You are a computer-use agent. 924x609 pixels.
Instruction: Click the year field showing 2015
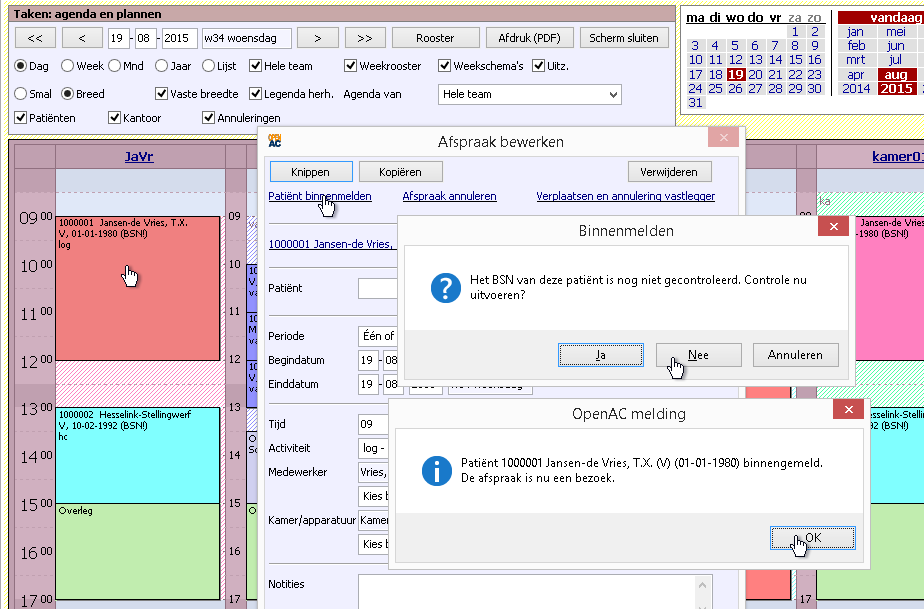pos(180,38)
